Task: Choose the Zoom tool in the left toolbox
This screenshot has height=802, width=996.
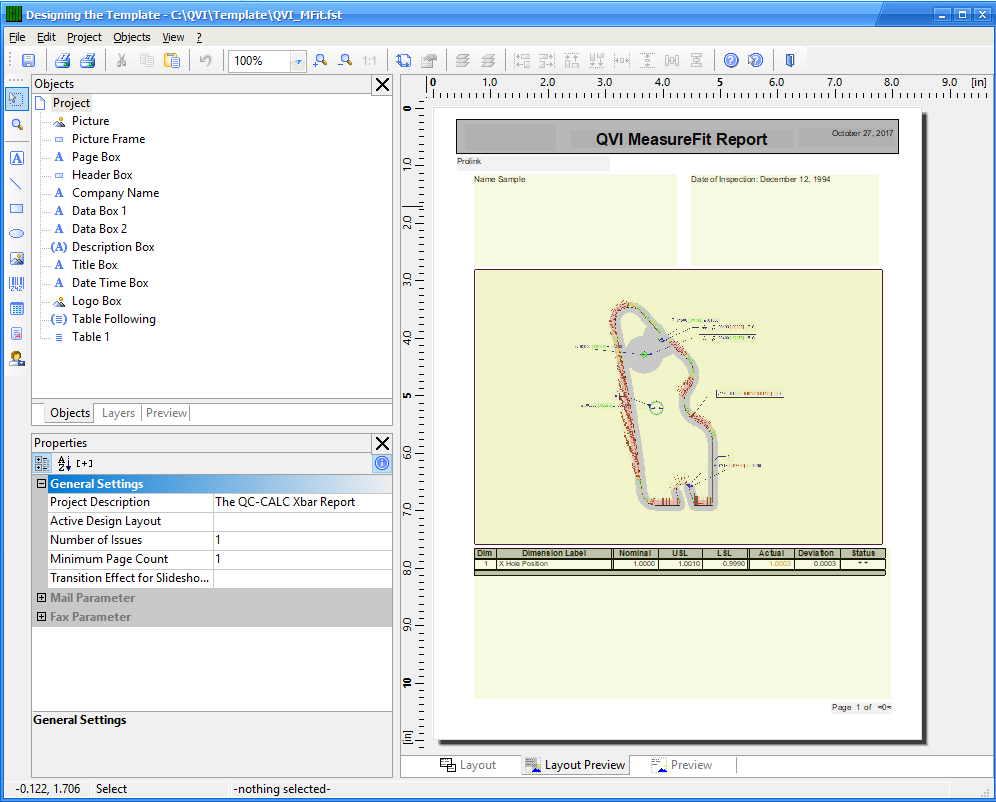Action: click(x=17, y=125)
